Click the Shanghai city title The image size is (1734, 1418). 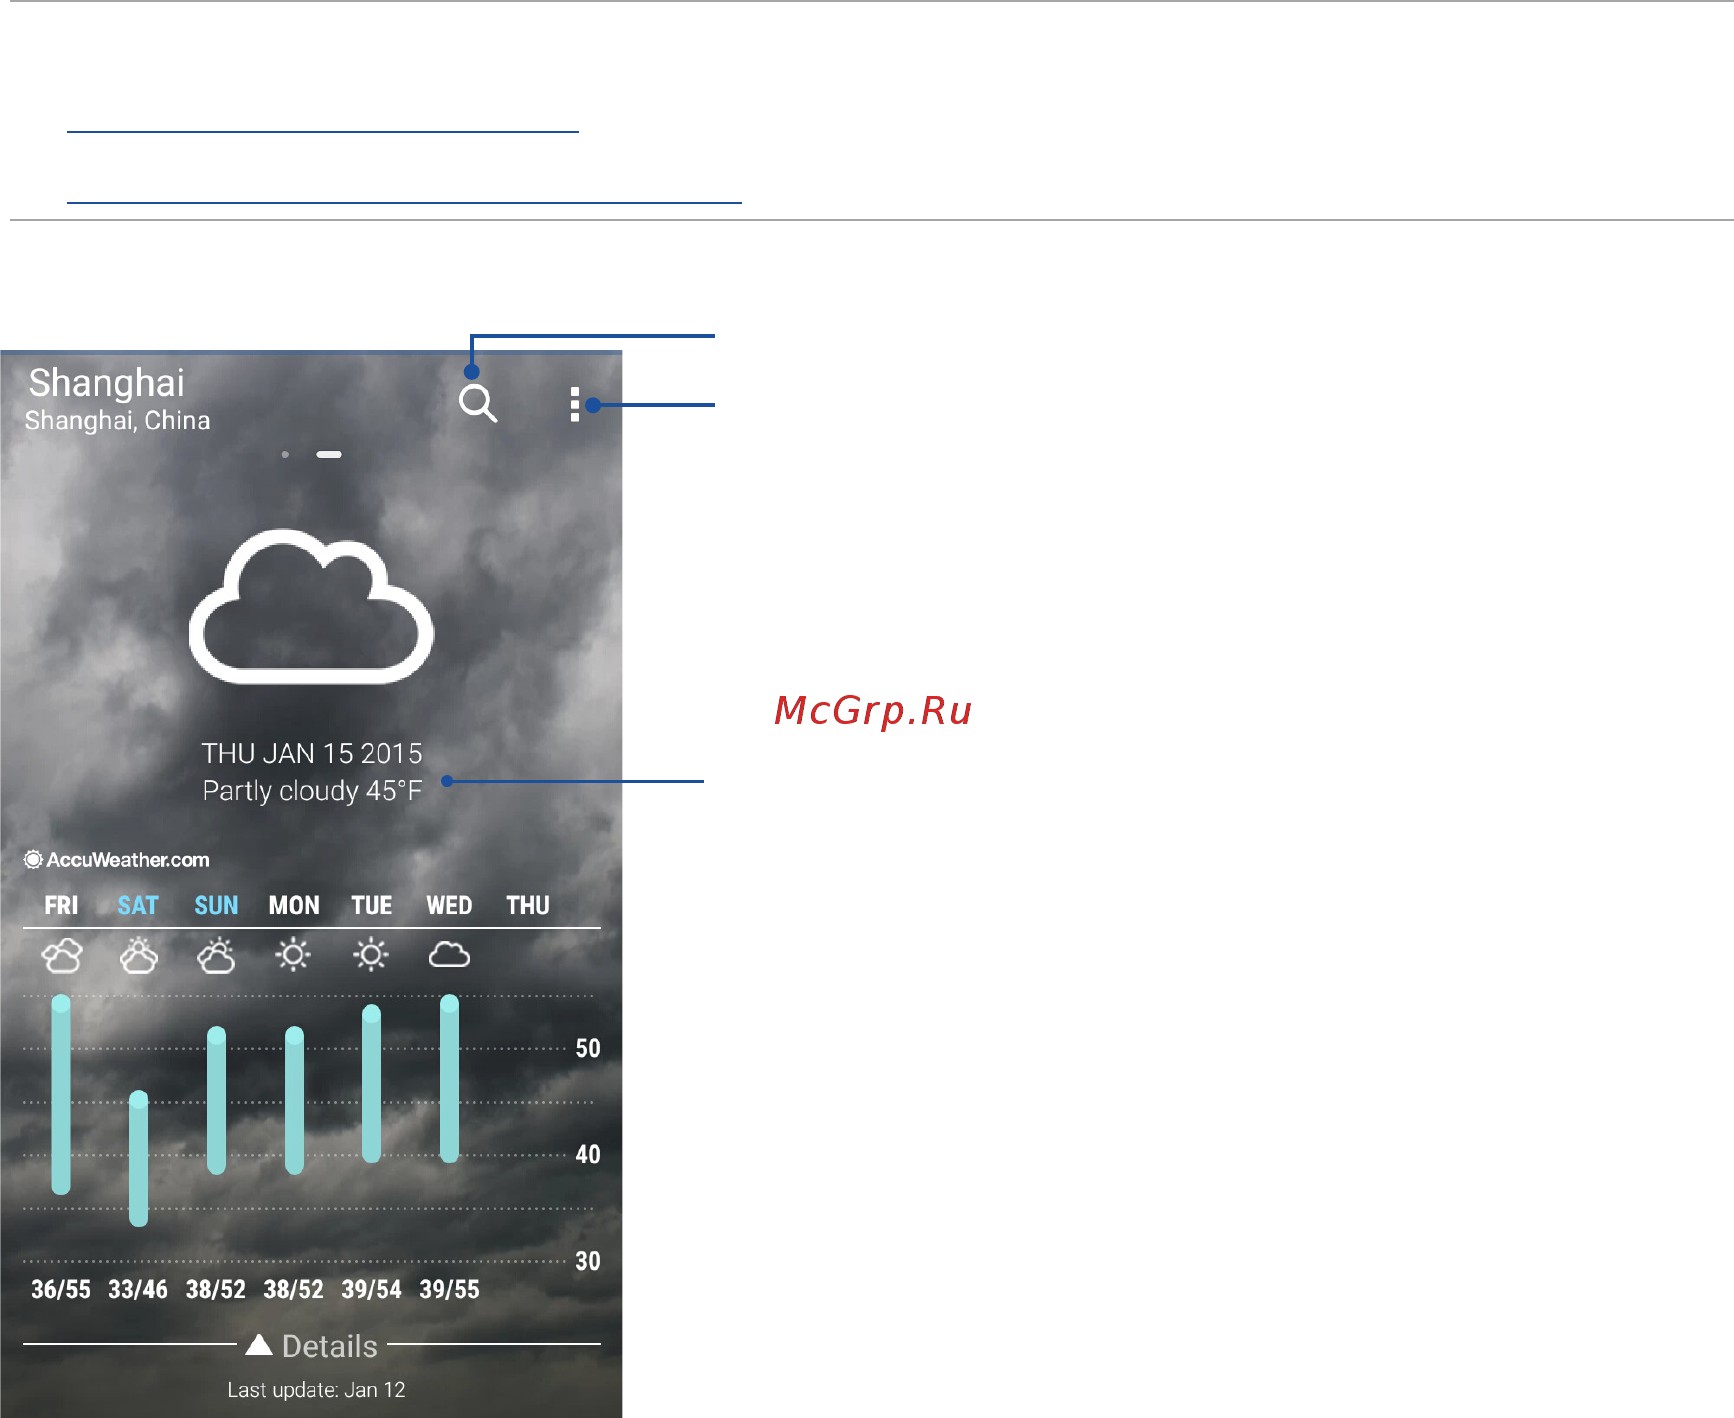pos(107,384)
